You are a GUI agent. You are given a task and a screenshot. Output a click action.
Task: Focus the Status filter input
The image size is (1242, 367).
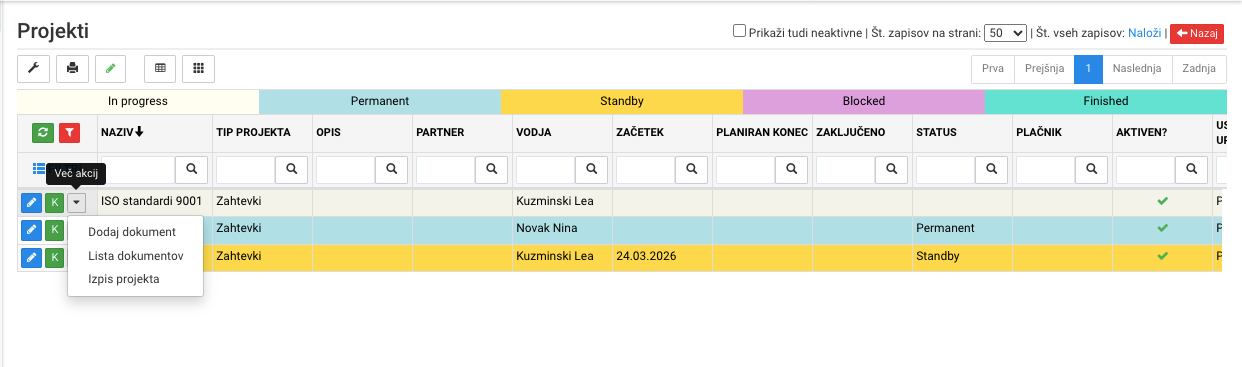pos(946,169)
